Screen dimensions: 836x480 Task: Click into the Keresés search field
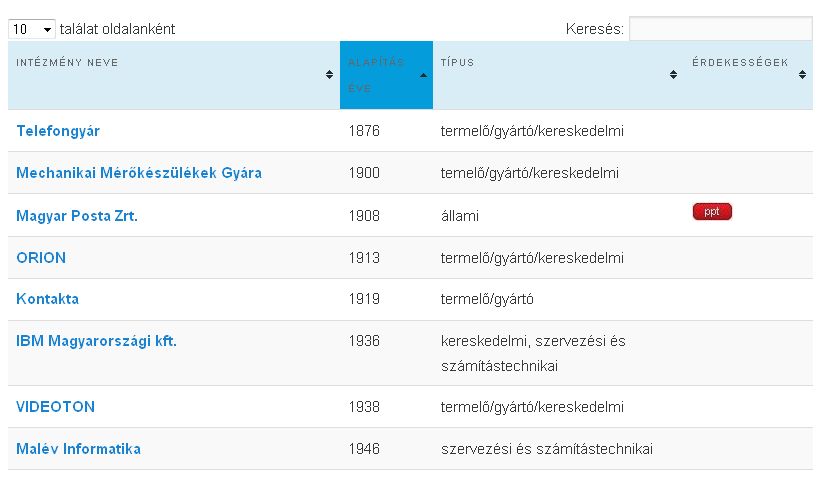coord(720,30)
